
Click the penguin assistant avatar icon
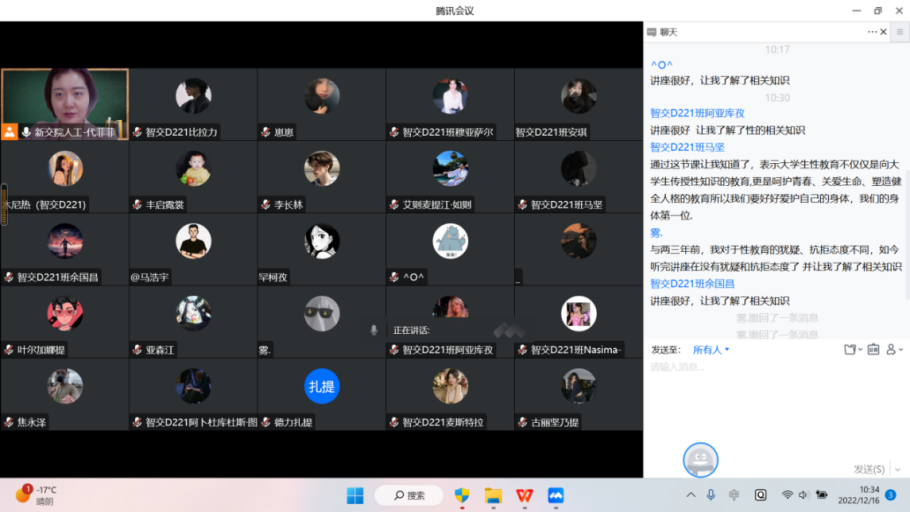pos(700,460)
